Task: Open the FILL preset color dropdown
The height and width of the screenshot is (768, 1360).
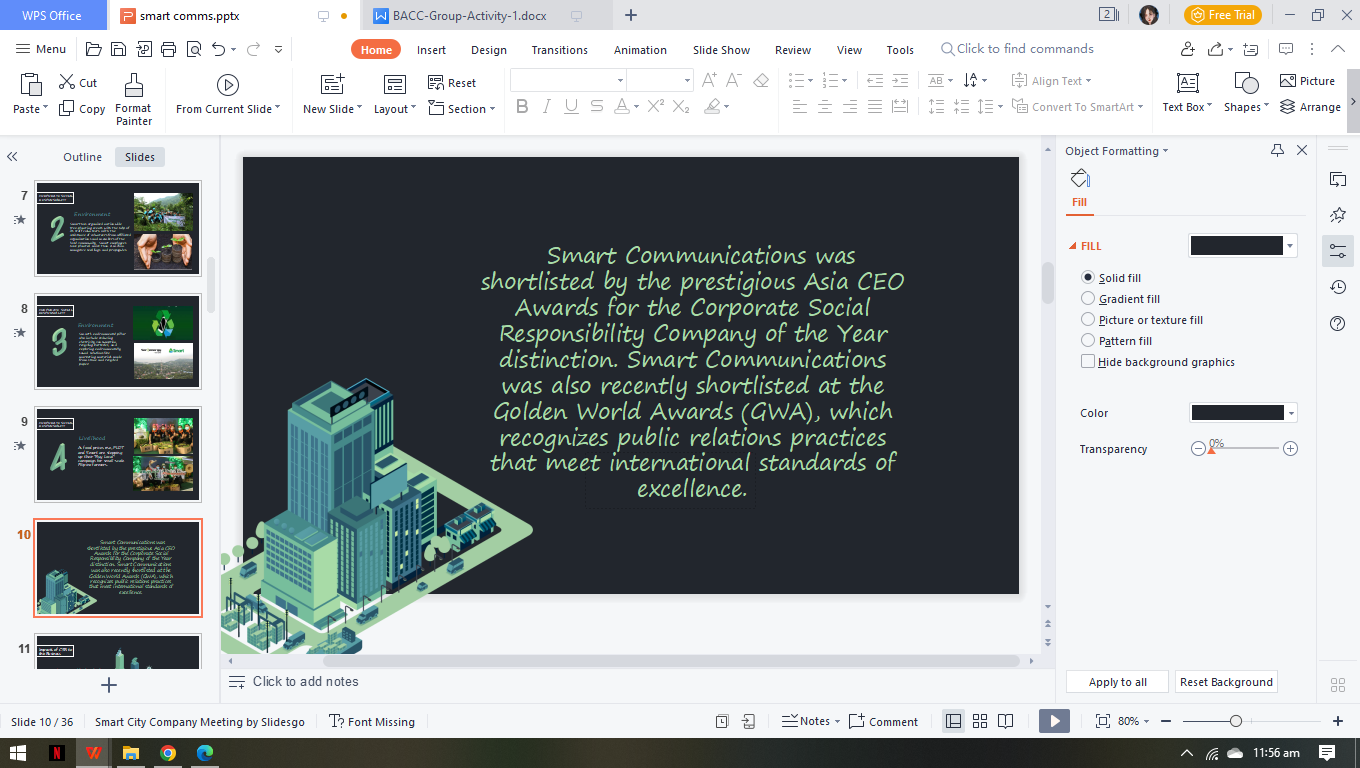Action: (x=1290, y=246)
